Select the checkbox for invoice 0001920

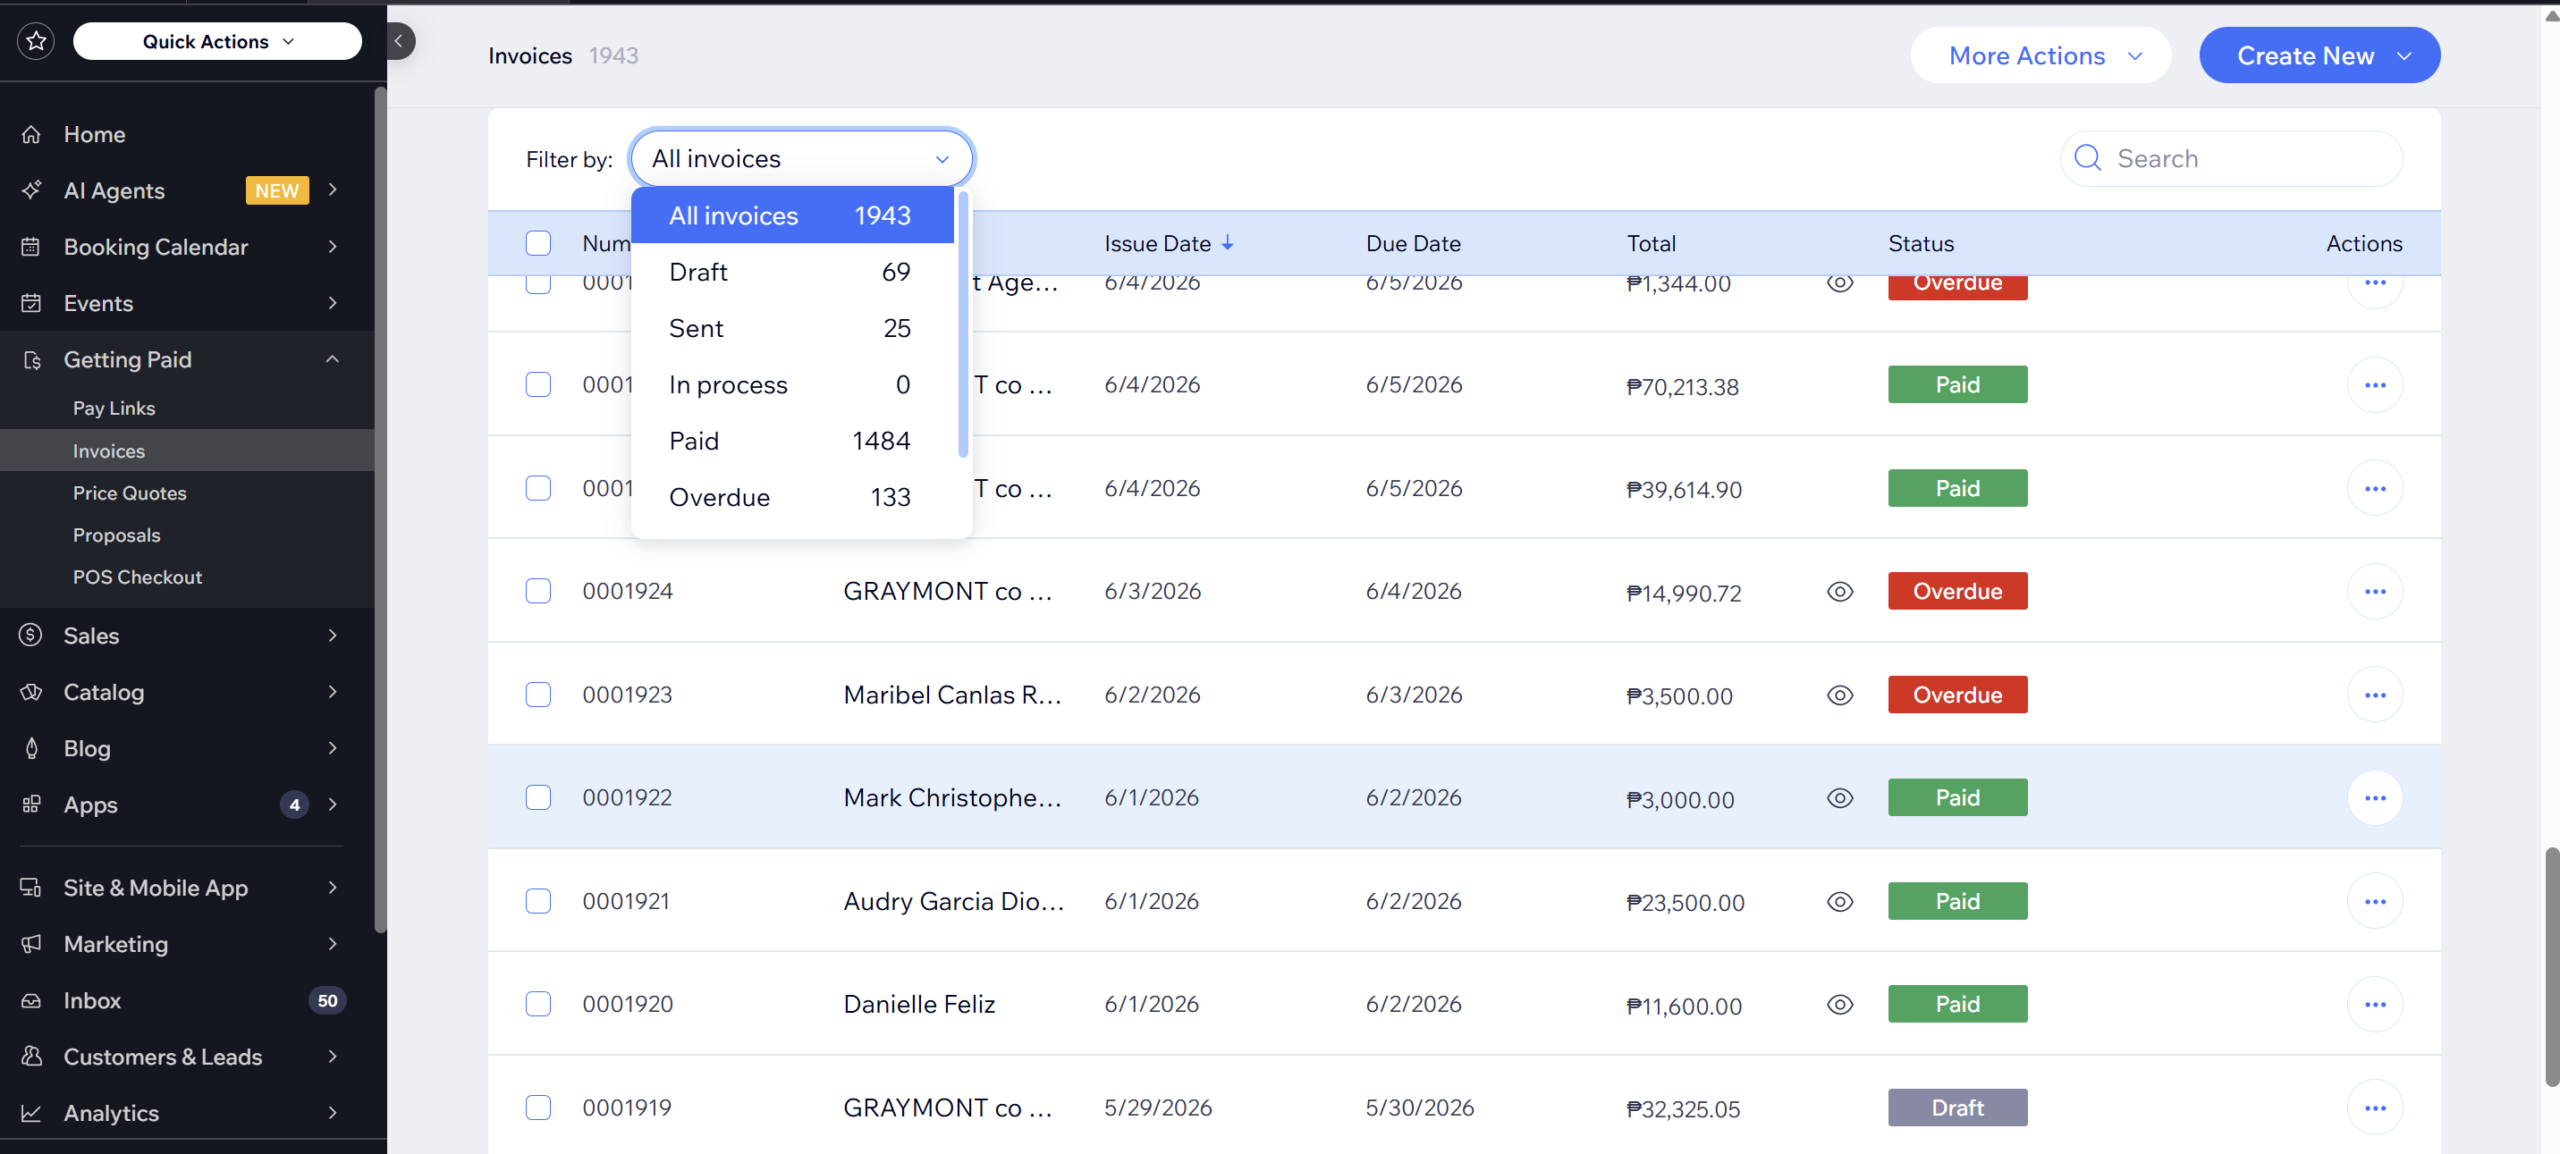click(538, 1004)
